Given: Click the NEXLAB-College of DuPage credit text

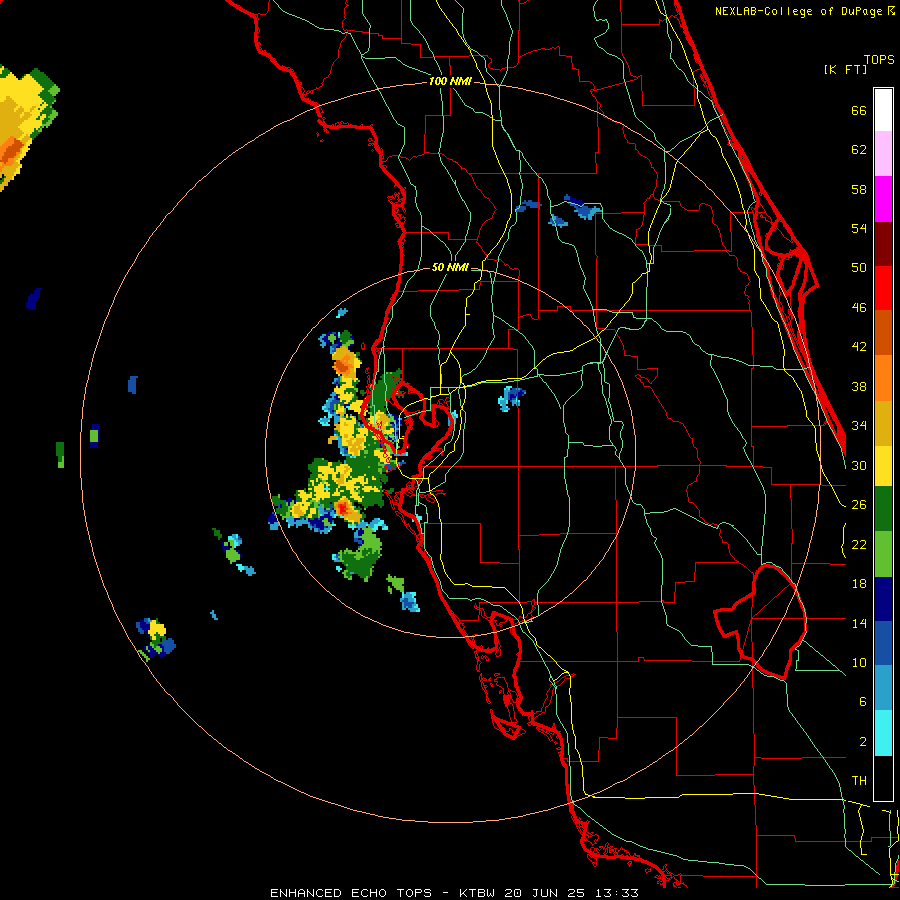Looking at the screenshot, I should click(x=798, y=11).
